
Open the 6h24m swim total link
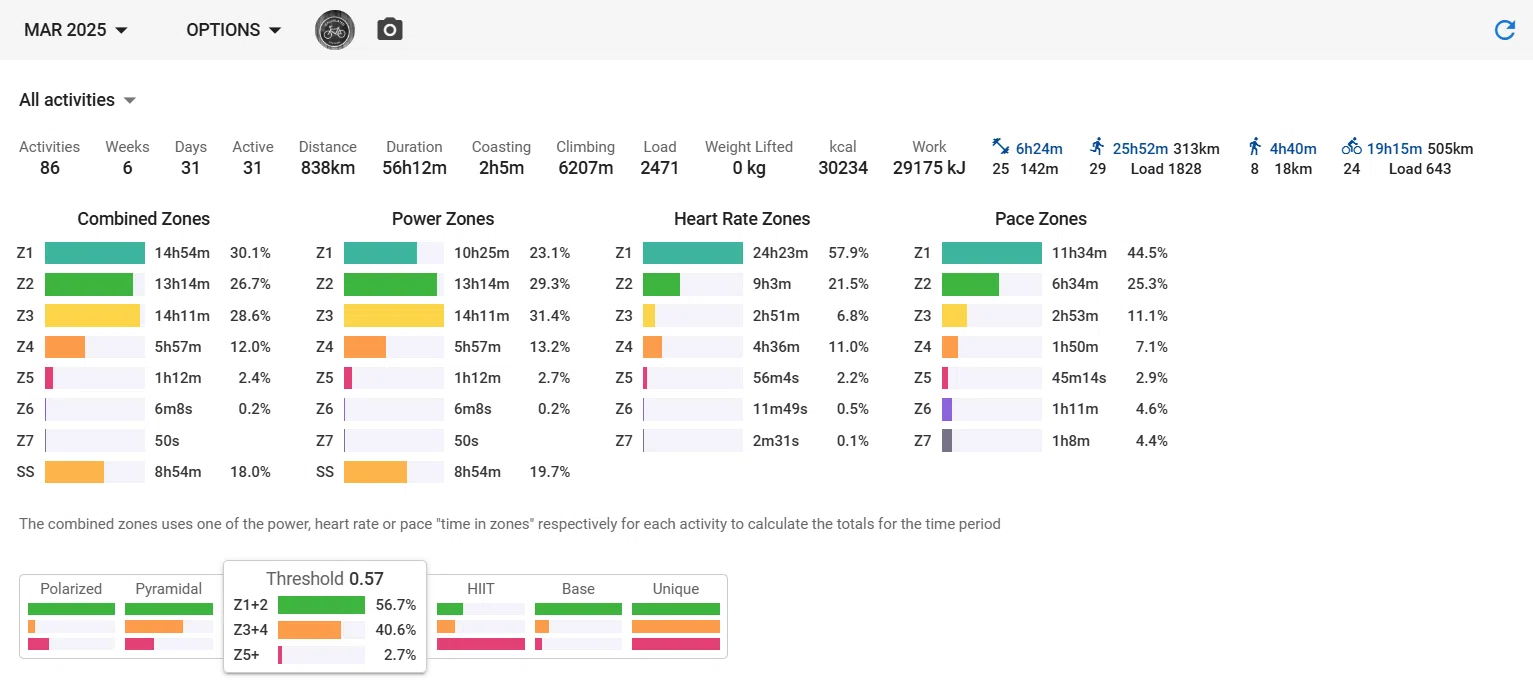tap(1039, 149)
